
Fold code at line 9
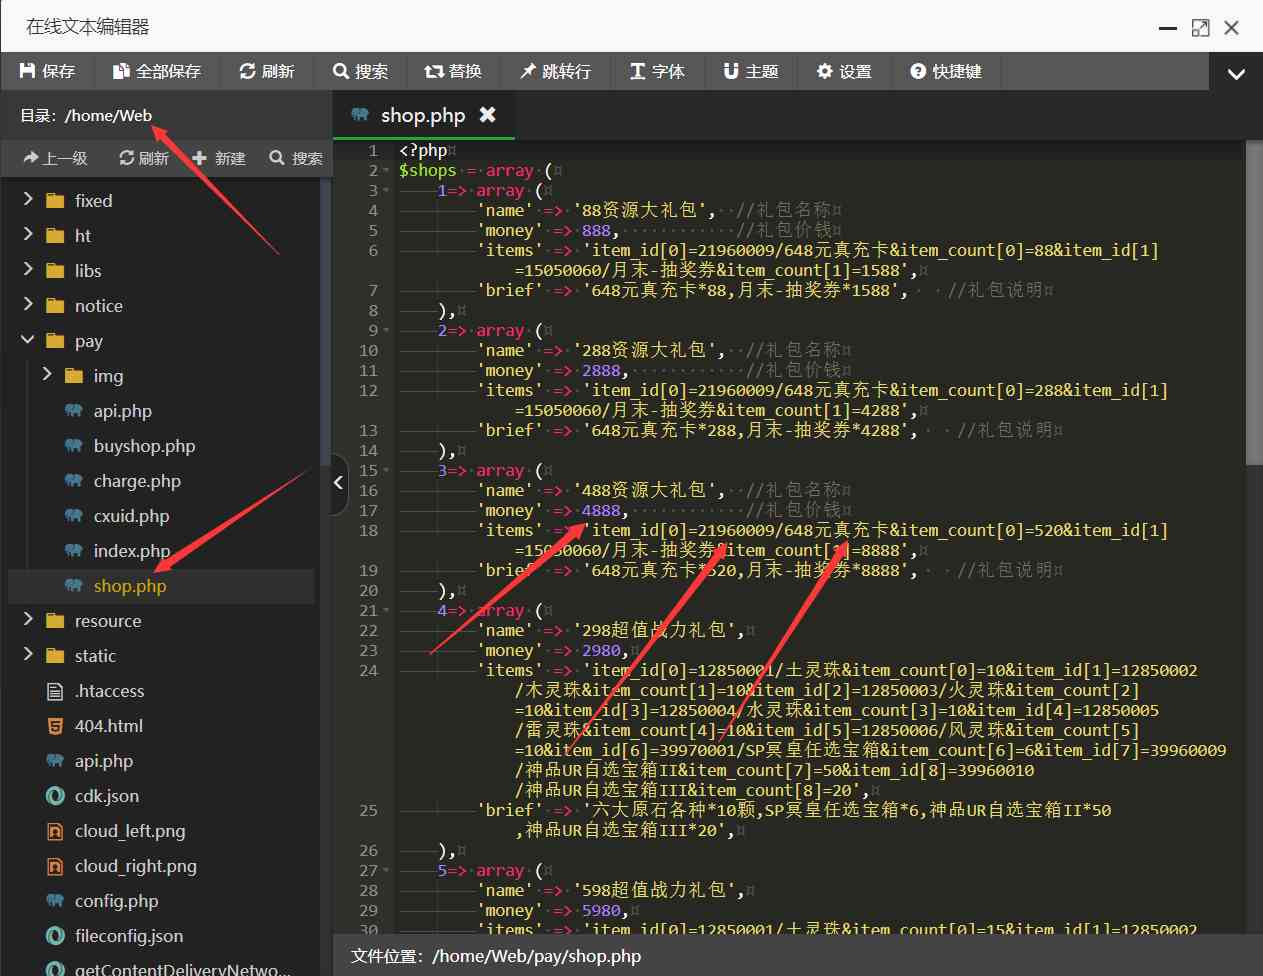coord(387,331)
